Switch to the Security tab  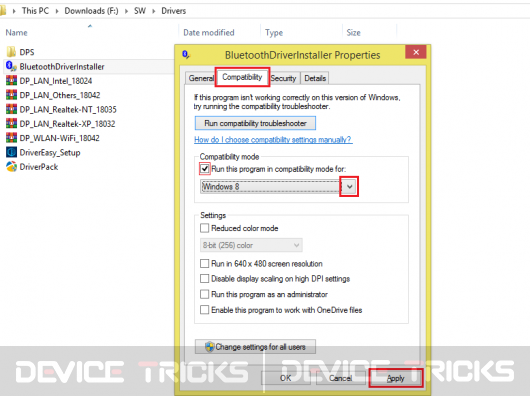(x=283, y=78)
